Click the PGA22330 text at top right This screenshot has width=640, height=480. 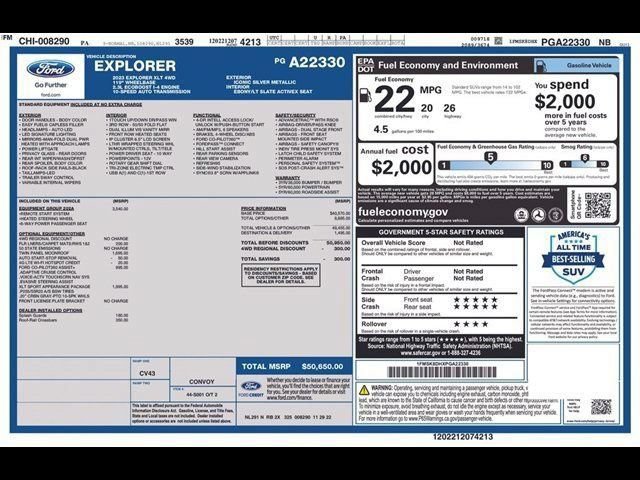point(565,42)
